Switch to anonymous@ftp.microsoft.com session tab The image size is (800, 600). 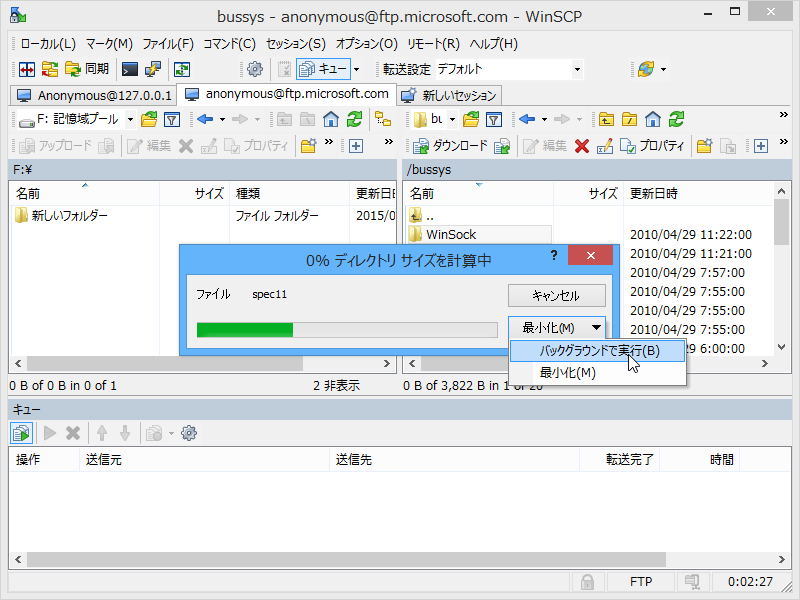tap(287, 94)
